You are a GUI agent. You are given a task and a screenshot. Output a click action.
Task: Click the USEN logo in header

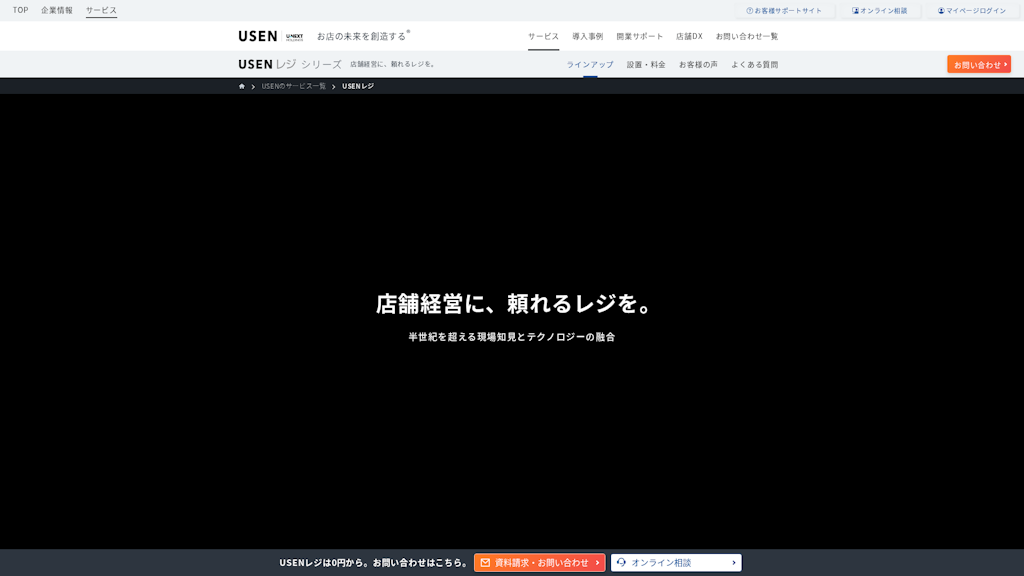click(x=258, y=36)
